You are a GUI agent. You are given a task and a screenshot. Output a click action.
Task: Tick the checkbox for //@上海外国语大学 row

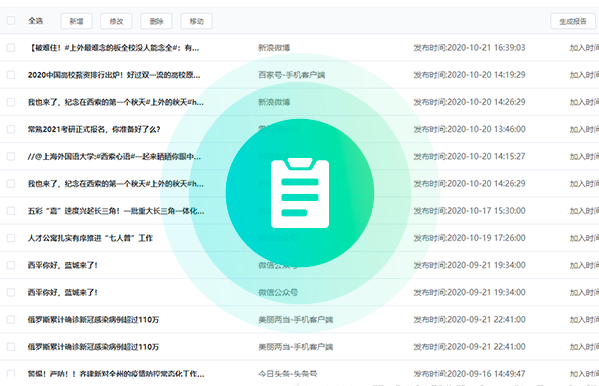(11, 156)
